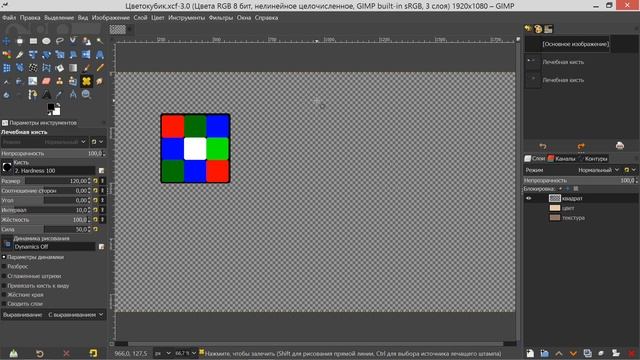Open the Фильтры menu
Image resolution: width=640 pixels, height=360 pixels.
(220, 18)
